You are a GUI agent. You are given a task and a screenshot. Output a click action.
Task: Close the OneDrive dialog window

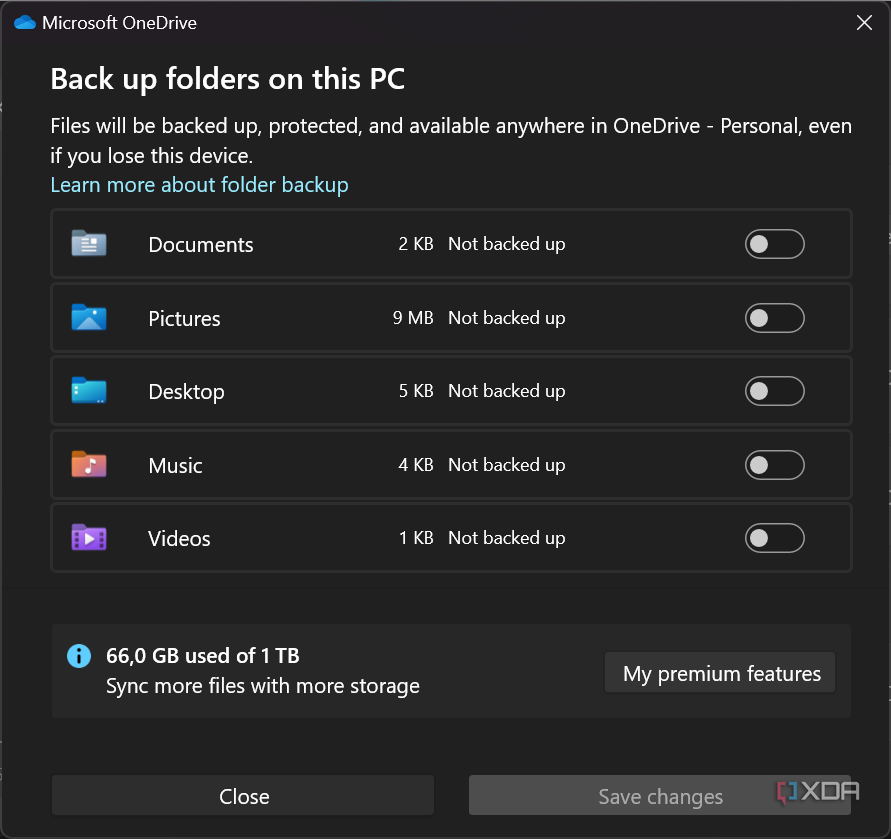pyautogui.click(x=864, y=22)
